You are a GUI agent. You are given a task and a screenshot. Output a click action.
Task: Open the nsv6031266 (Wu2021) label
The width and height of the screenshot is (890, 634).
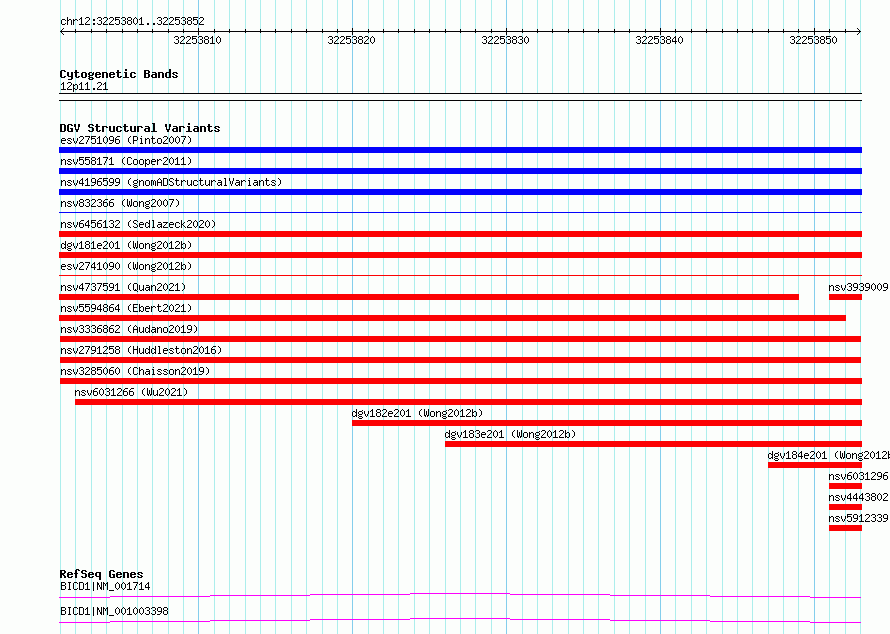[x=131, y=392]
